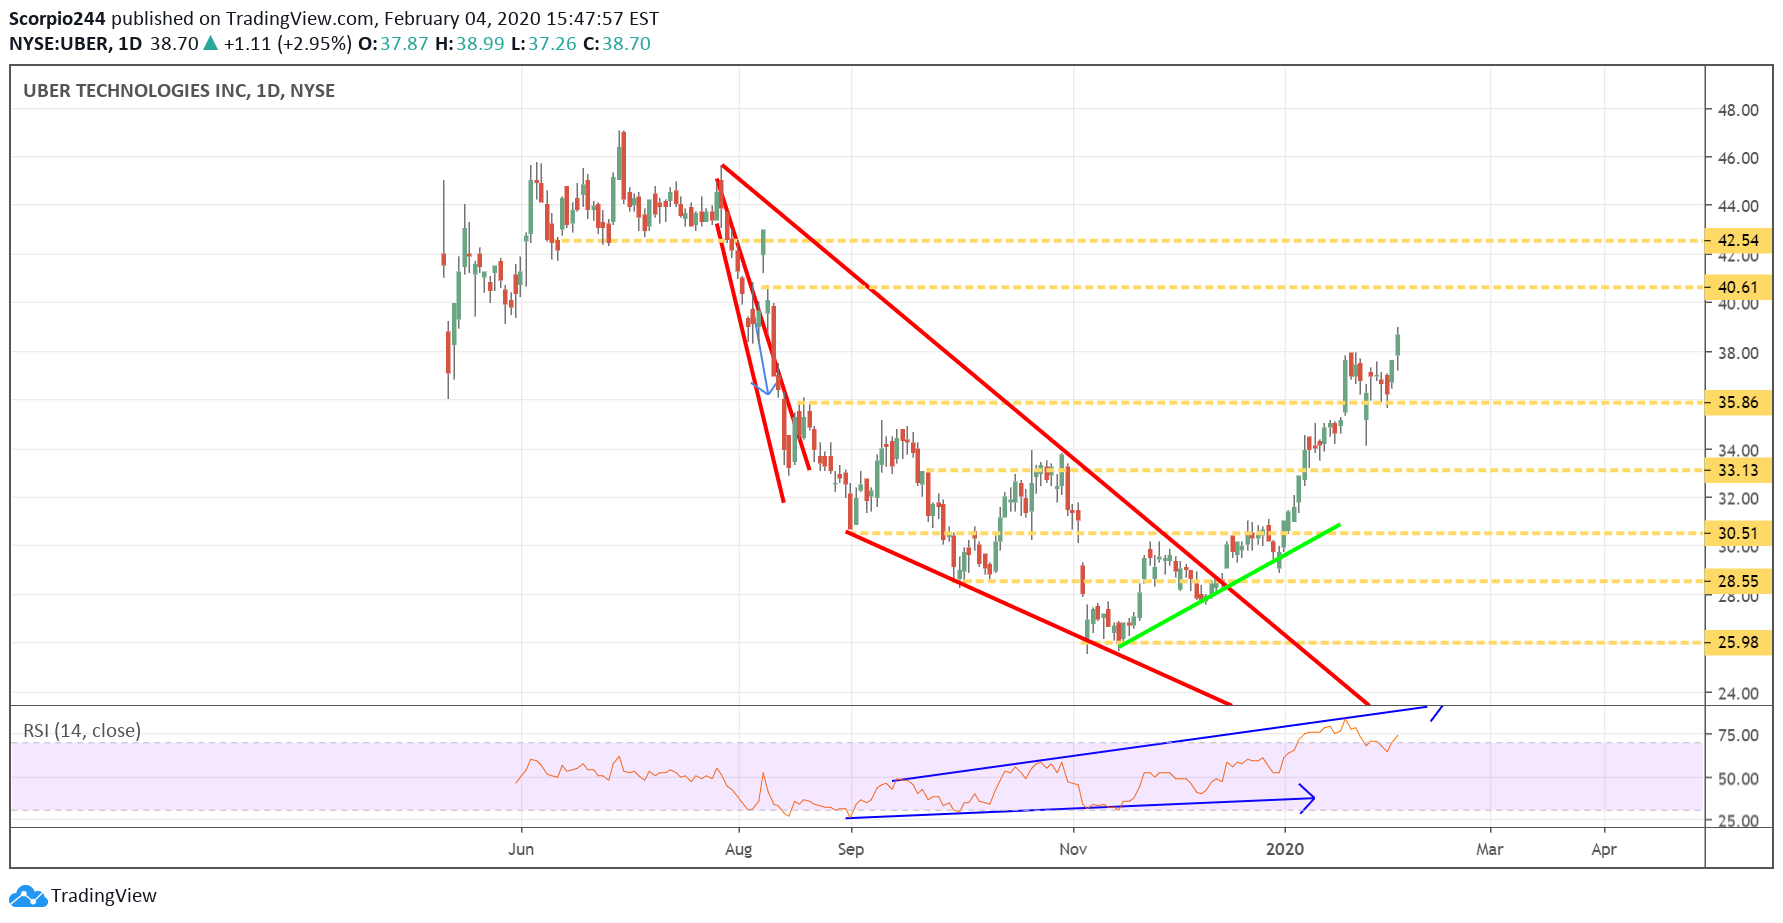Click the Aug label on time axis

click(738, 850)
